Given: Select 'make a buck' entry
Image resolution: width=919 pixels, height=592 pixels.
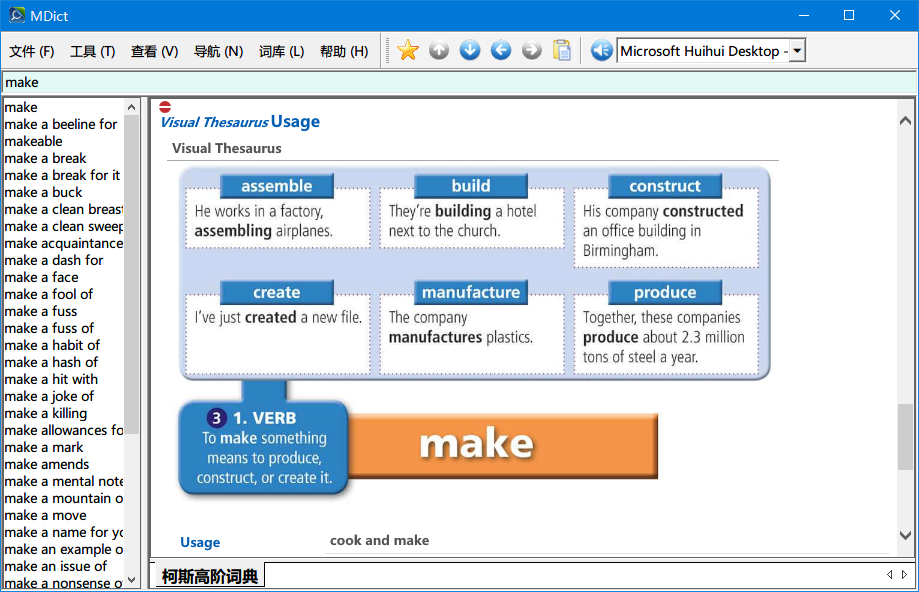Looking at the screenshot, I should (43, 192).
